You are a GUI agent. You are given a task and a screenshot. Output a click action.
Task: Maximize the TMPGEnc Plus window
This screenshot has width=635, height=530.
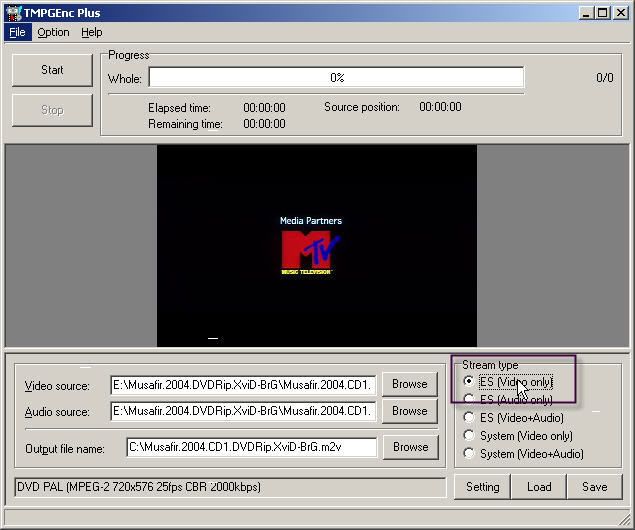[x=602, y=13]
